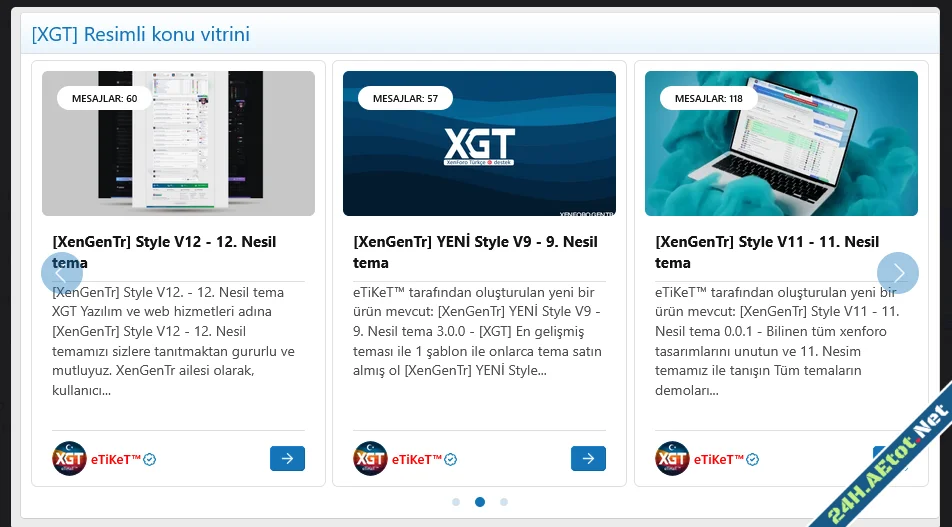Click the XGT avatar on the Style V9 card
The height and width of the screenshot is (527, 952).
click(370, 458)
